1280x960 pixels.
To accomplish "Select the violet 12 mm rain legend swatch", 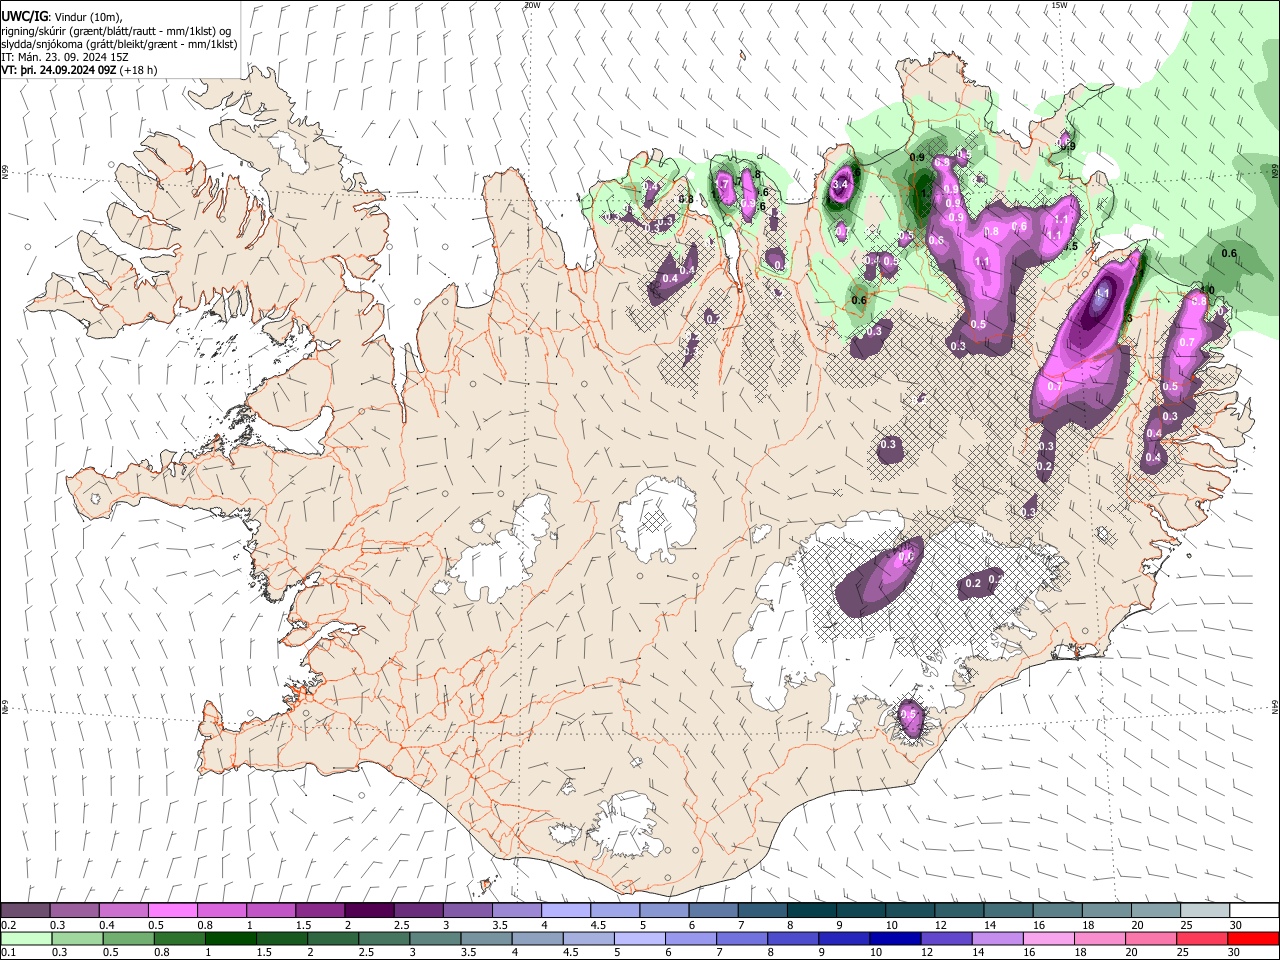I will [946, 938].
